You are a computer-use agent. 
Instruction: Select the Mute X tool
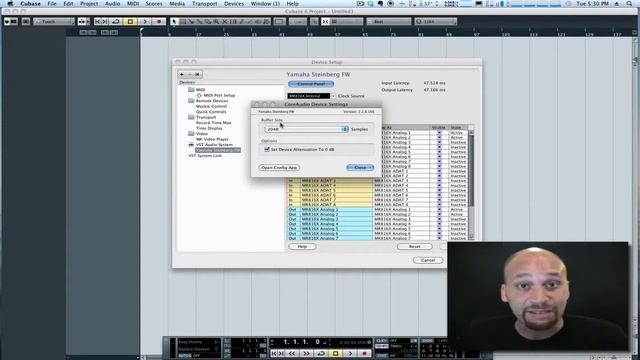click(x=224, y=21)
